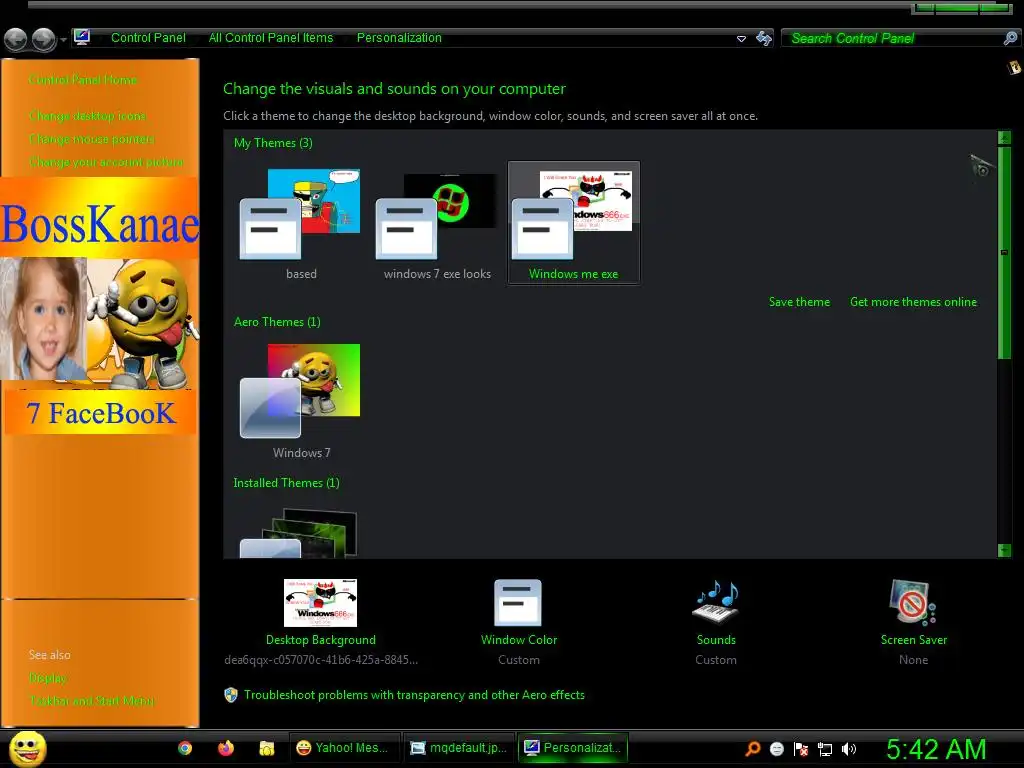The height and width of the screenshot is (768, 1024).
Task: Open Action Center flag tray icon
Action: pos(801,749)
